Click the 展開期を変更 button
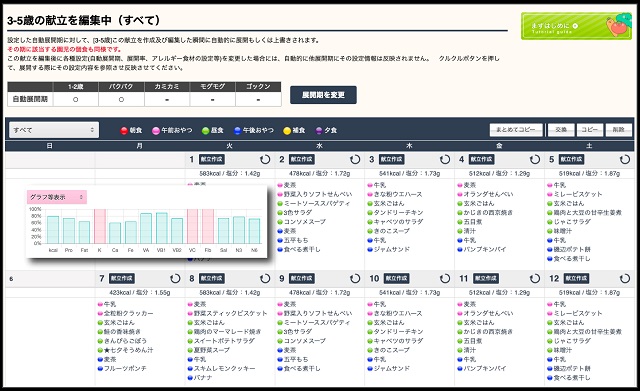 tap(323, 95)
